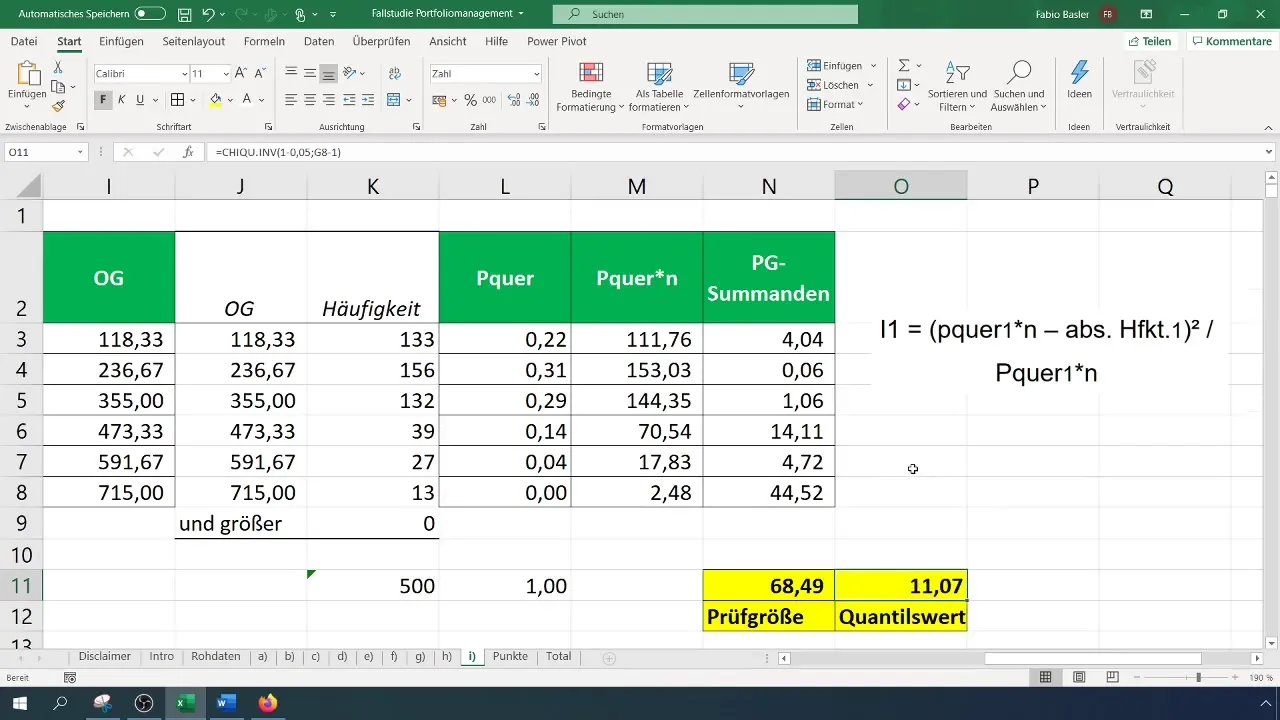
Task: Open Excel from the Windows taskbar
Action: (x=185, y=703)
